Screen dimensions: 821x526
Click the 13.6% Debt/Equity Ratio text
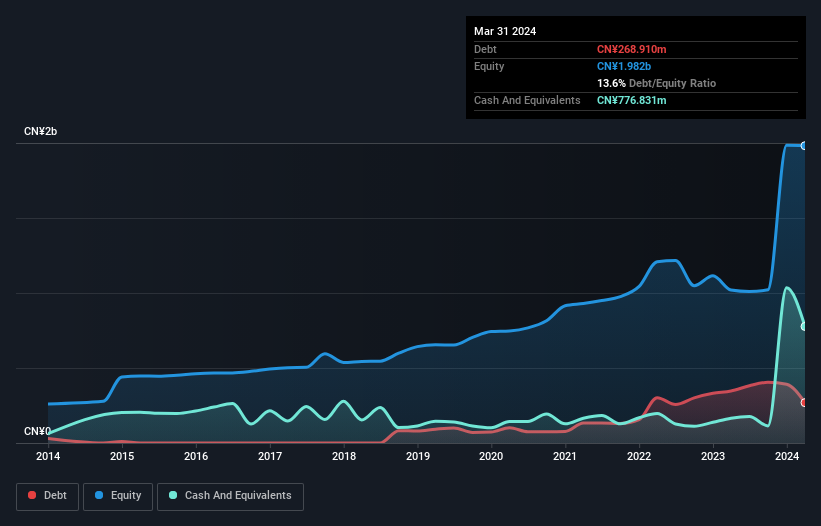pos(657,83)
